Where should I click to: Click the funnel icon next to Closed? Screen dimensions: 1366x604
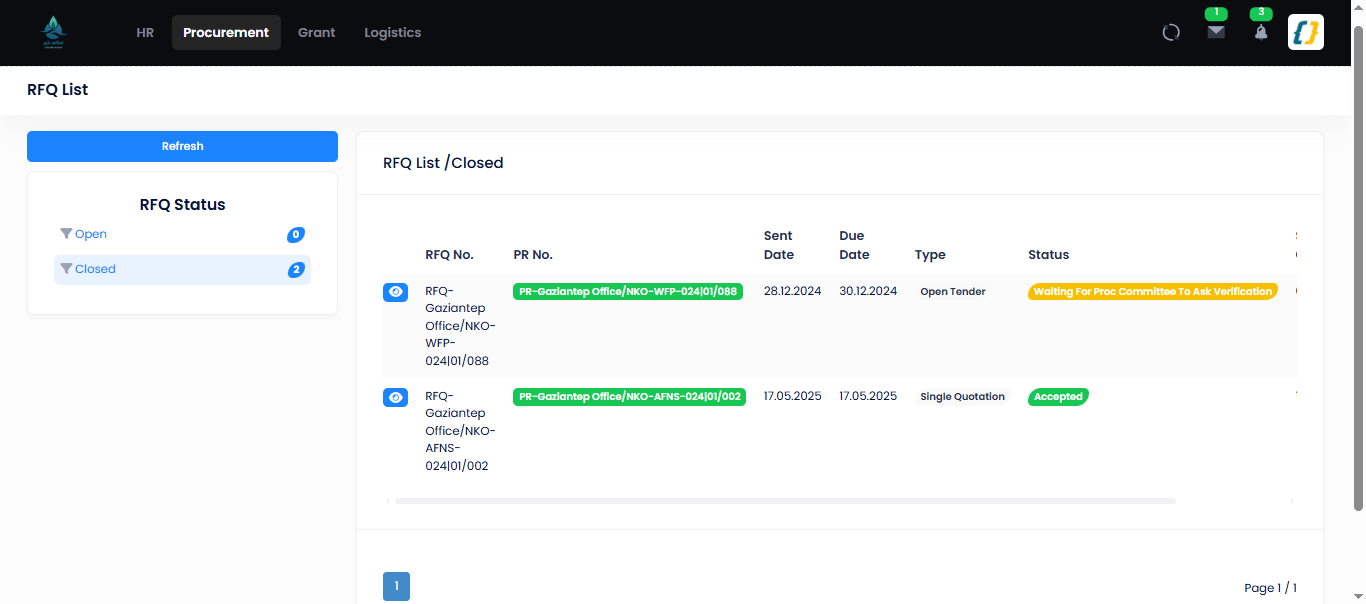[66, 269]
